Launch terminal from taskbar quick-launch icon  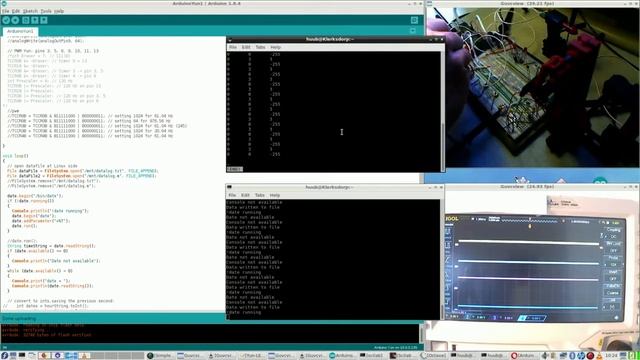(22, 356)
